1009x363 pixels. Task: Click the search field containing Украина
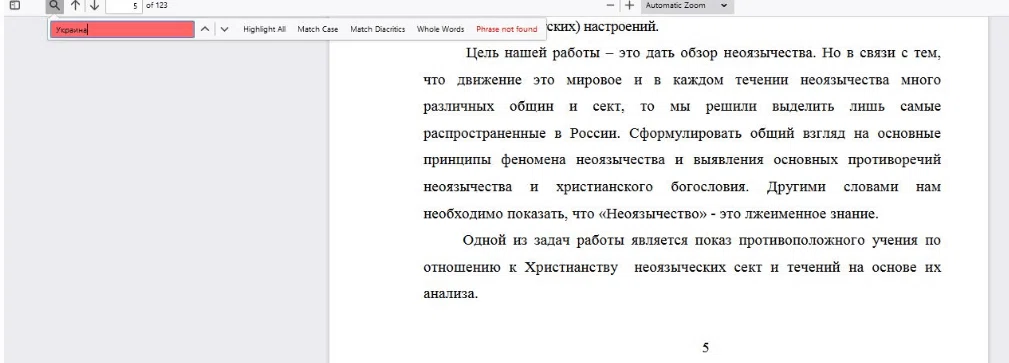point(122,30)
